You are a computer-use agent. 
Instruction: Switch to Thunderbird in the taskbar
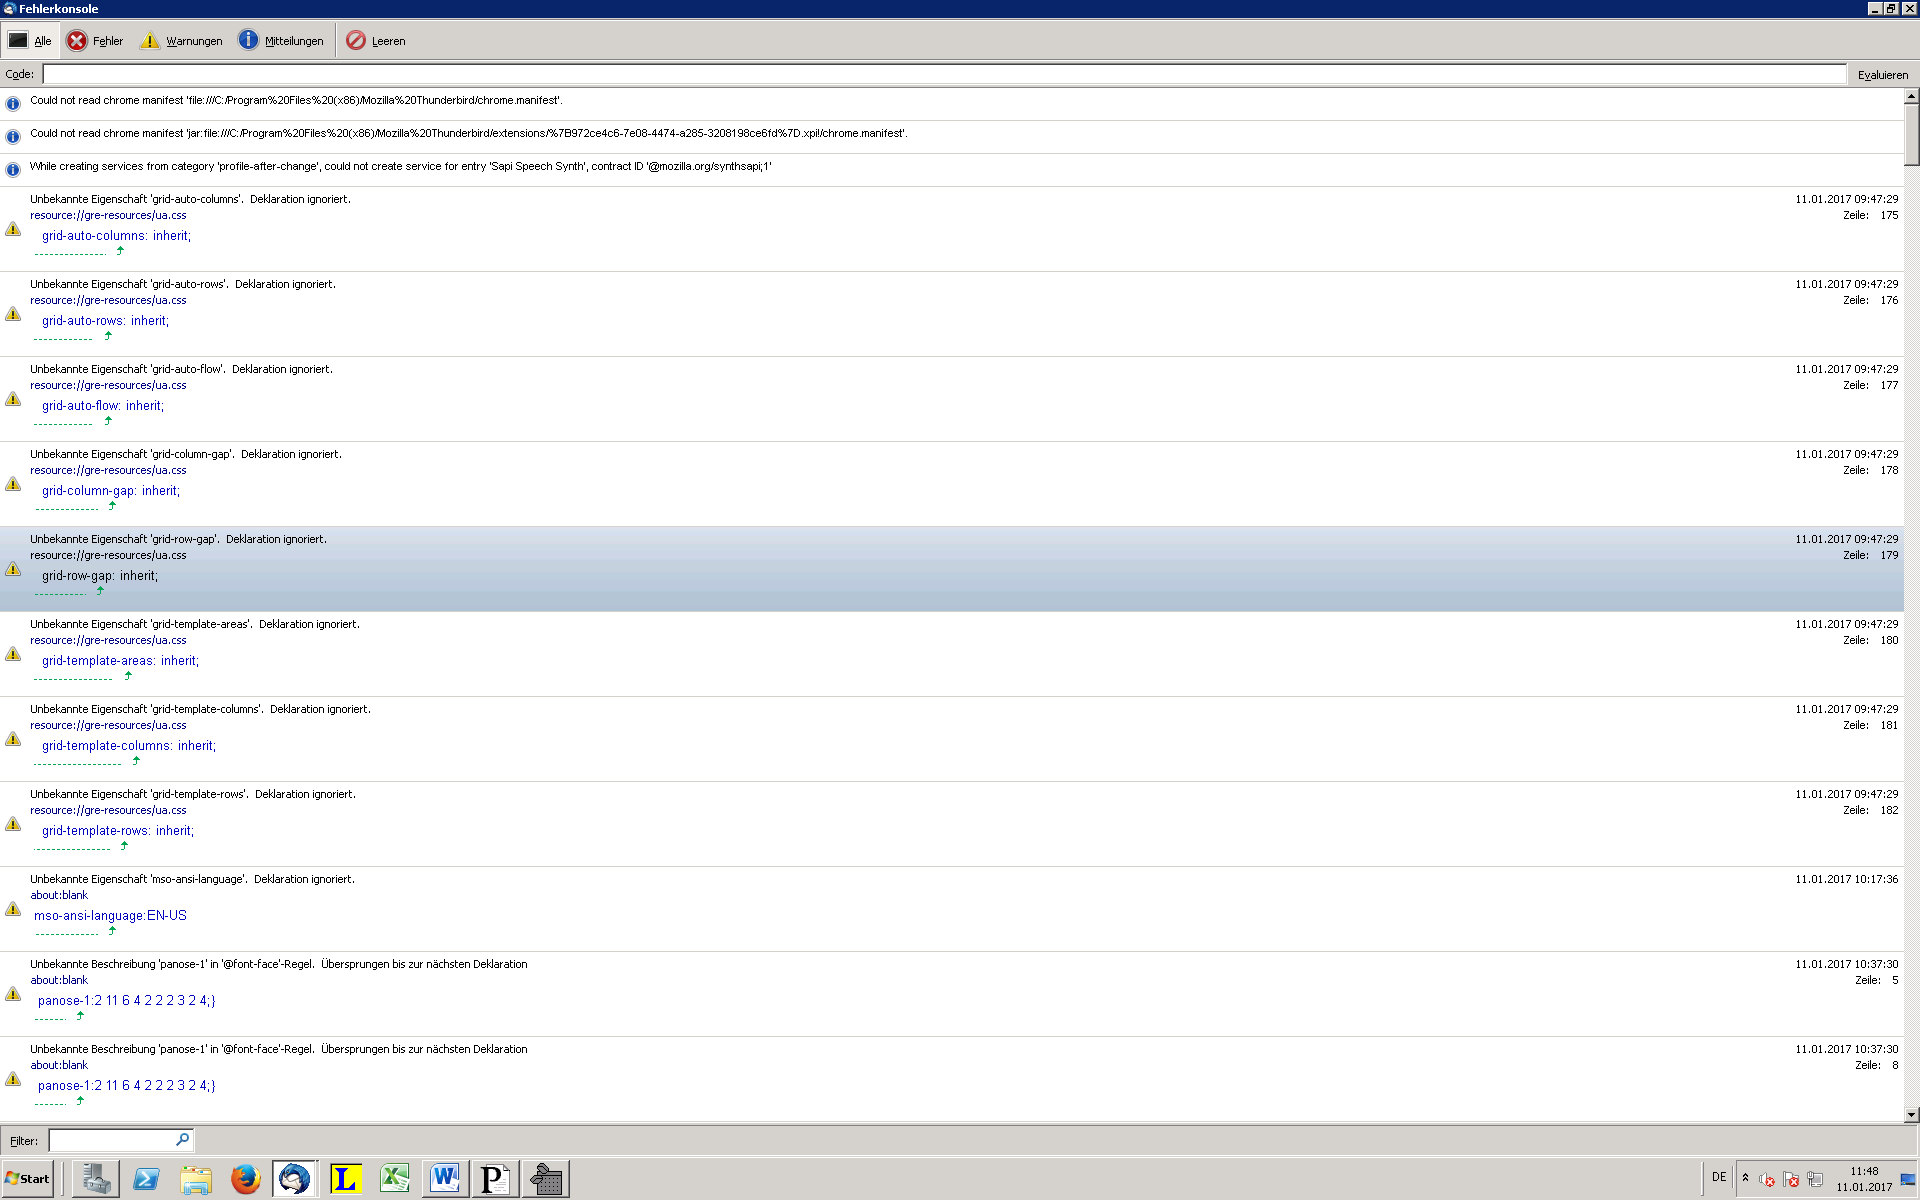pyautogui.click(x=294, y=1179)
